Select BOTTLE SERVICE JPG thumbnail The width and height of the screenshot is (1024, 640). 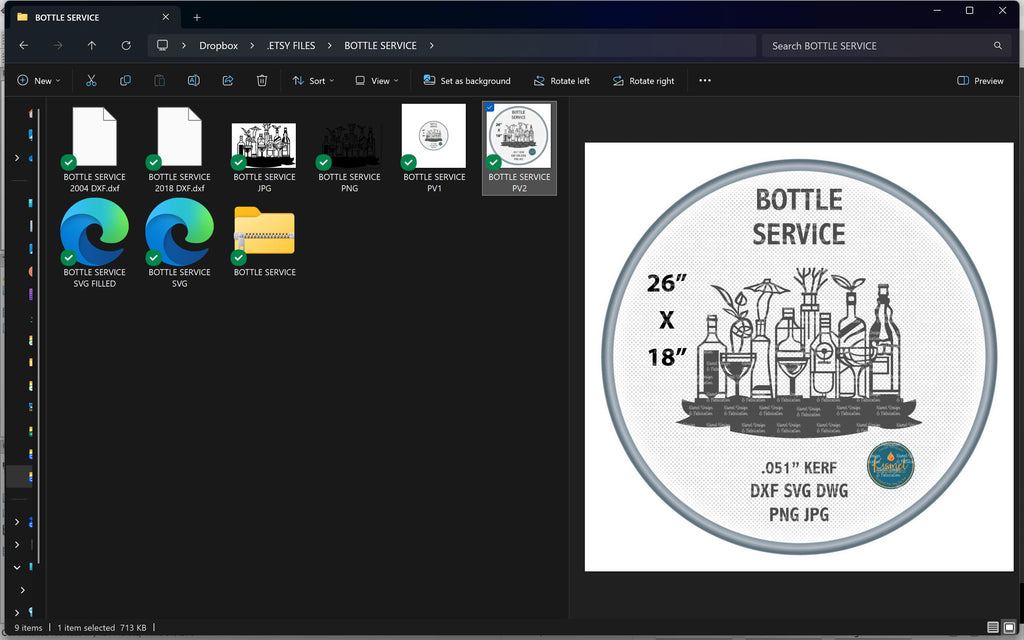pyautogui.click(x=264, y=148)
